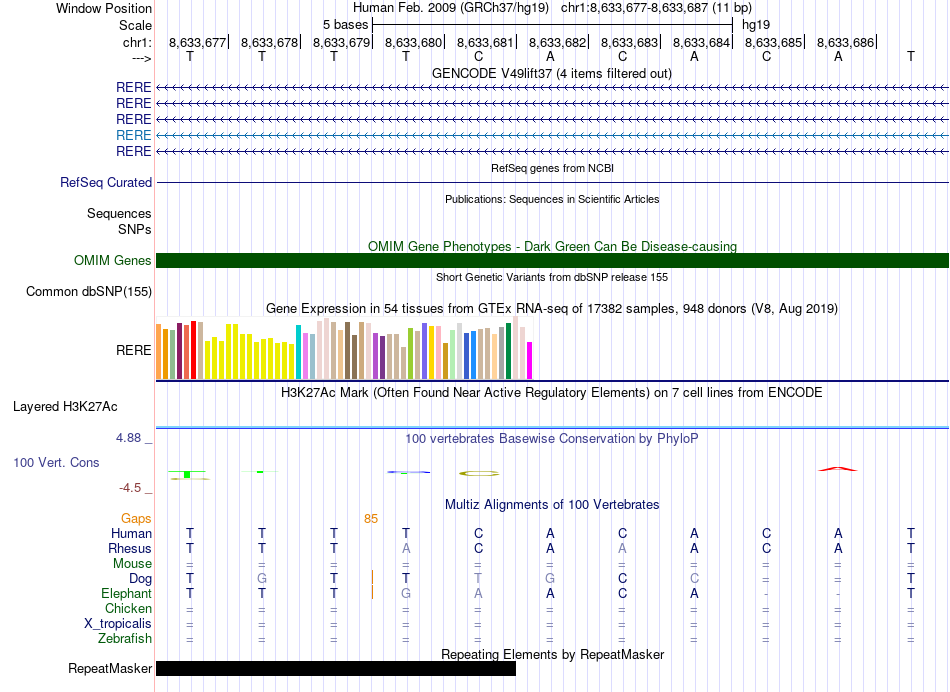Click Multiz Alignments of 100 Vertebrates title
The width and height of the screenshot is (950, 692).
click(x=552, y=504)
